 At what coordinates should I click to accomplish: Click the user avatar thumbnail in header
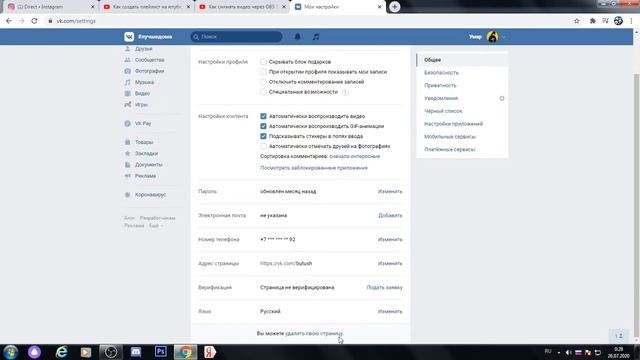tap(492, 37)
